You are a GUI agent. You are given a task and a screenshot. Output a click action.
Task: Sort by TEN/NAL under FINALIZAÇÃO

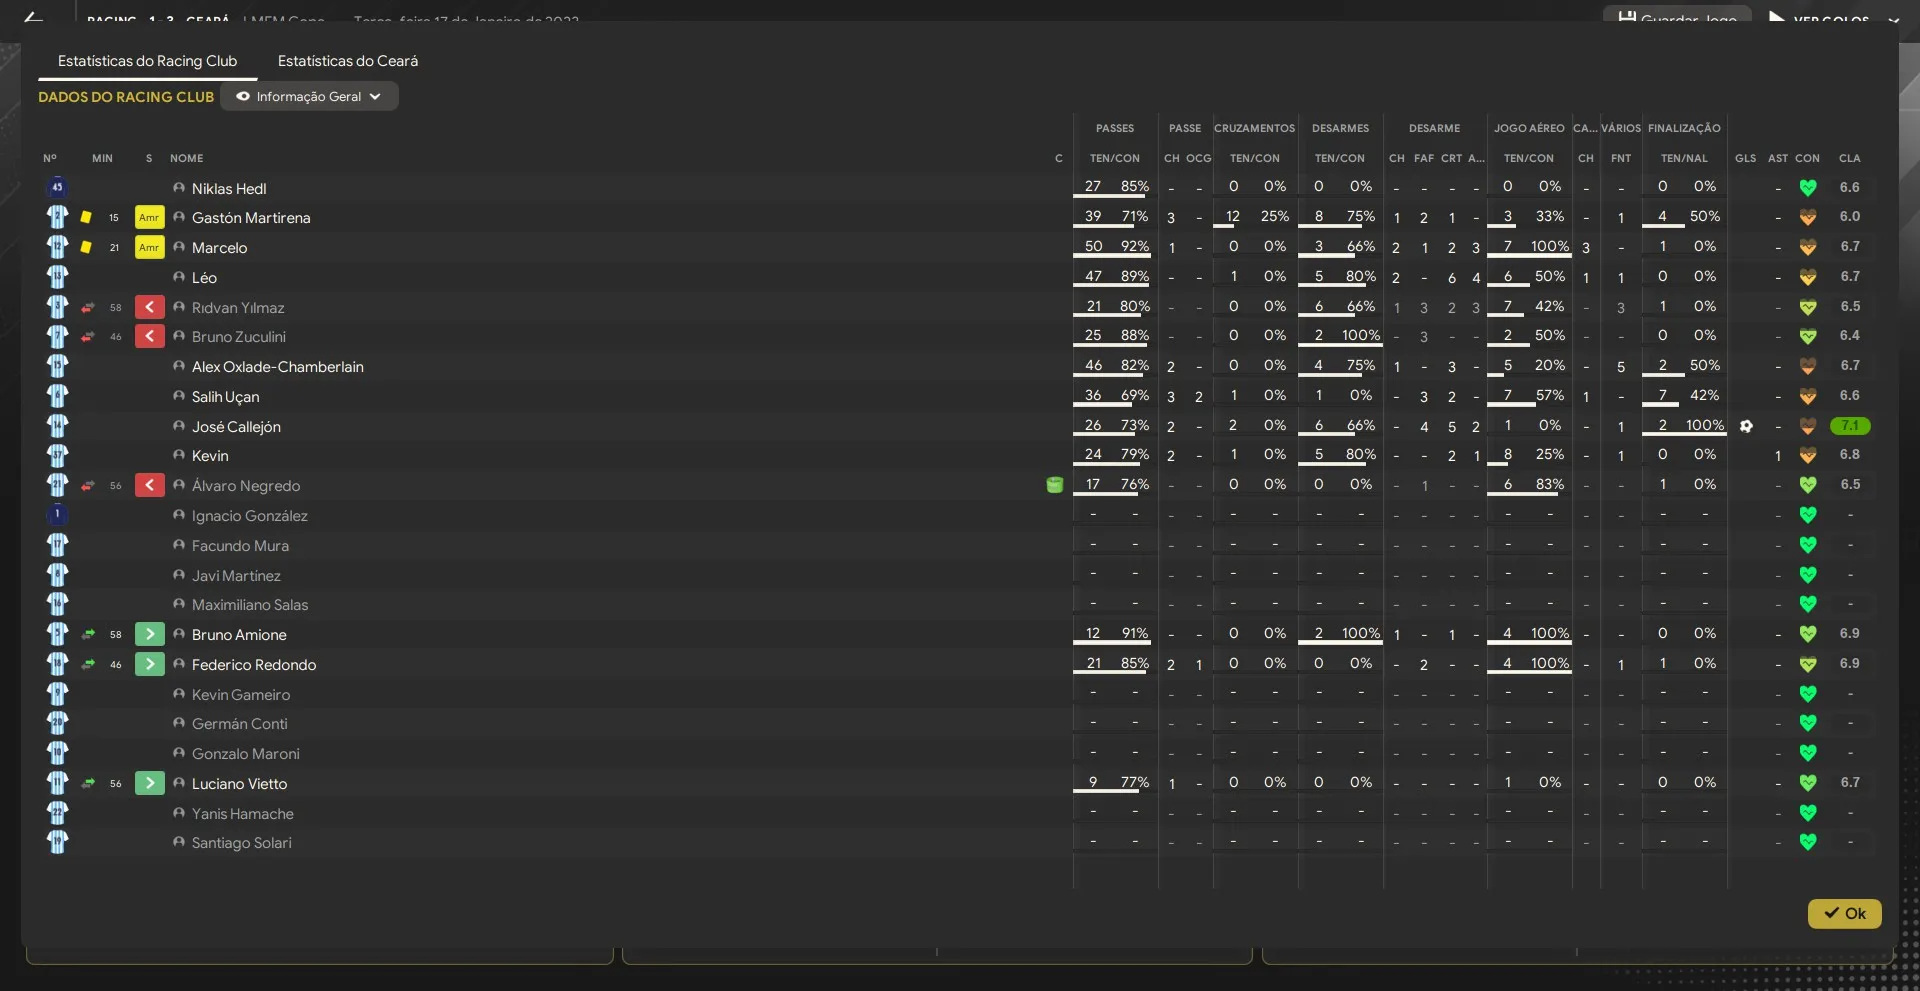[x=1684, y=158]
